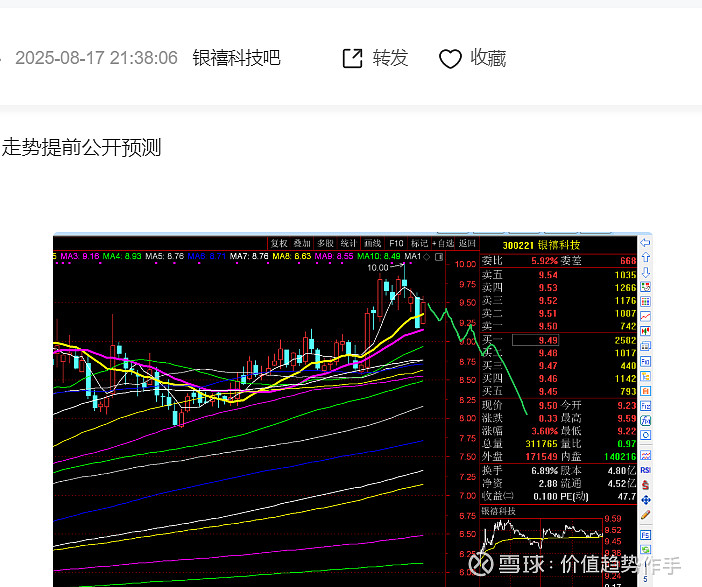The height and width of the screenshot is (587, 702).
Task: Click the 返回 toolbar button
Action: [467, 244]
